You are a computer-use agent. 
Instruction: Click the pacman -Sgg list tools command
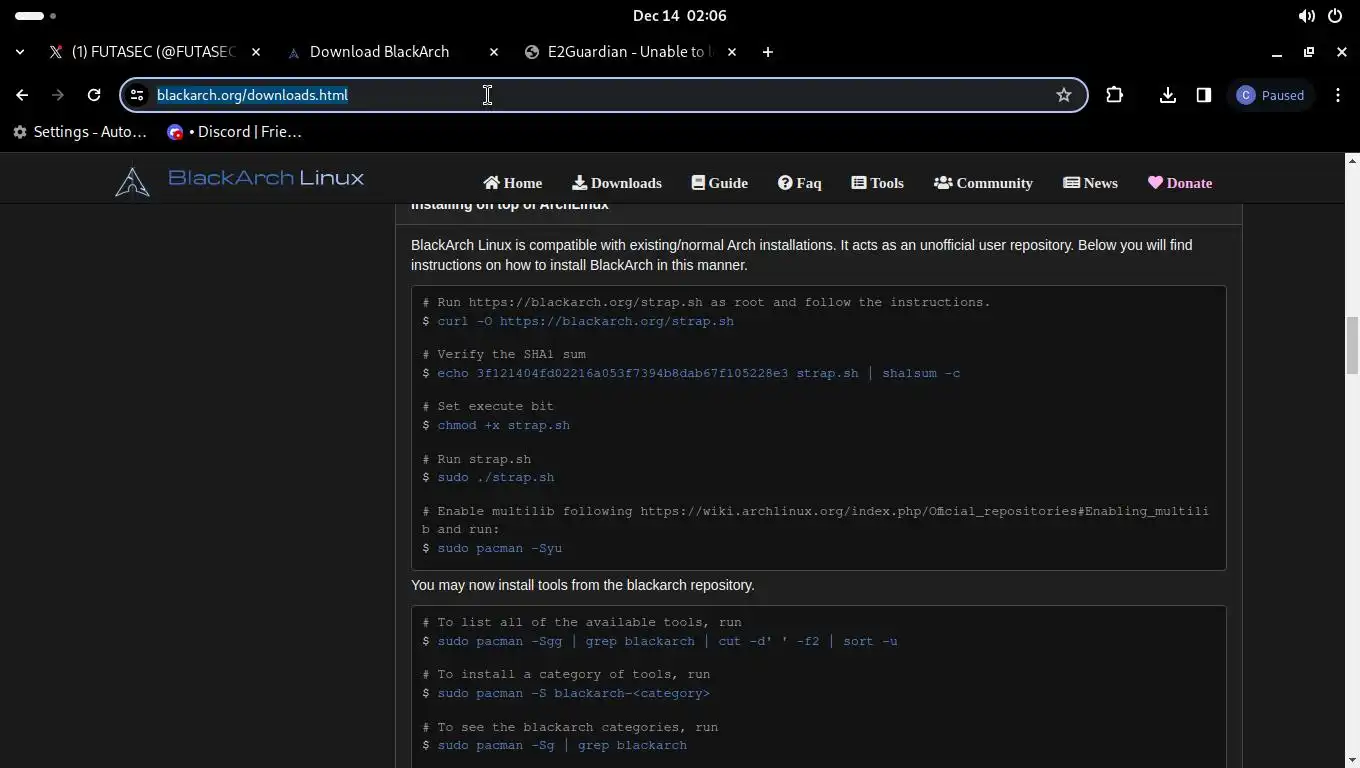point(667,641)
